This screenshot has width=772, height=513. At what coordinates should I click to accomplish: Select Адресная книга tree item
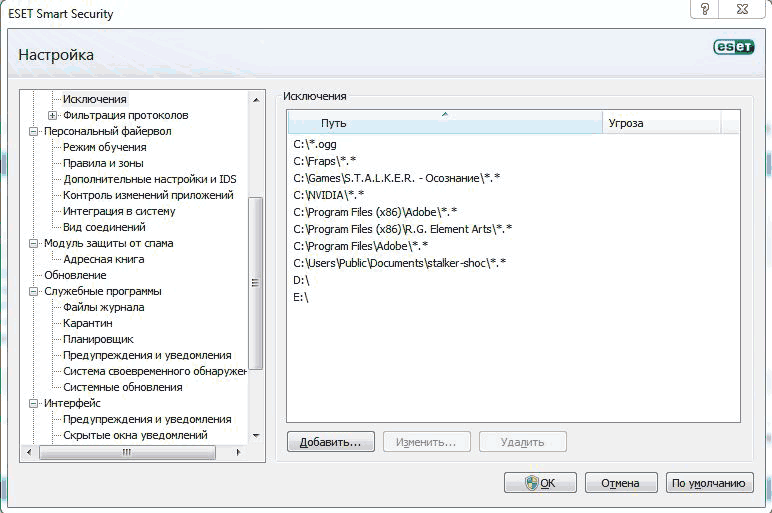[x=103, y=259]
